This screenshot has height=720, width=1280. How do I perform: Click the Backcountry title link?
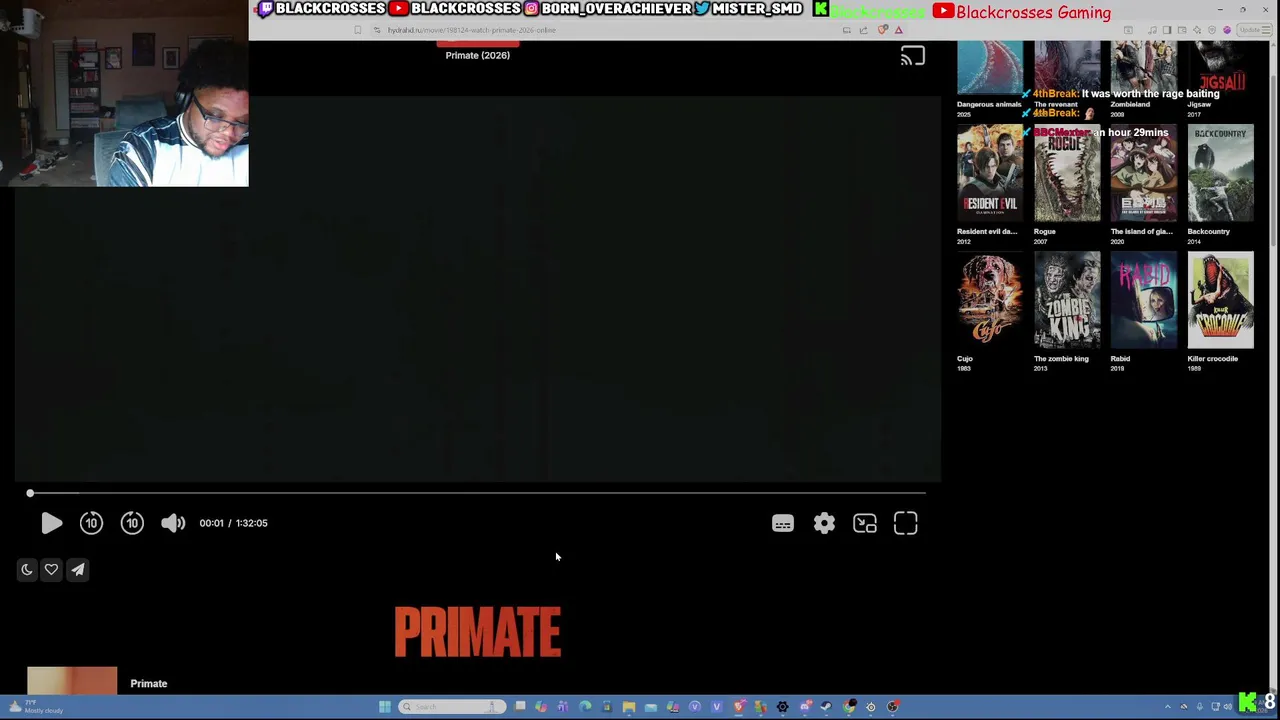tap(1208, 231)
